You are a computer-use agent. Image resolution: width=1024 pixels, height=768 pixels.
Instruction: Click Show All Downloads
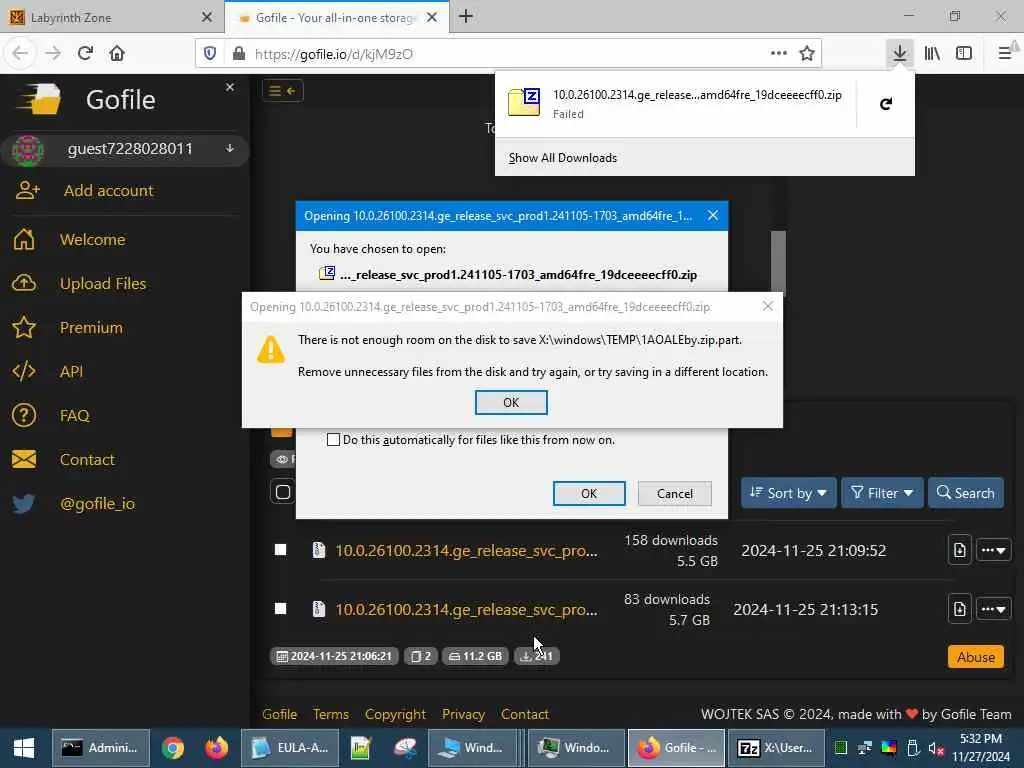coord(563,158)
